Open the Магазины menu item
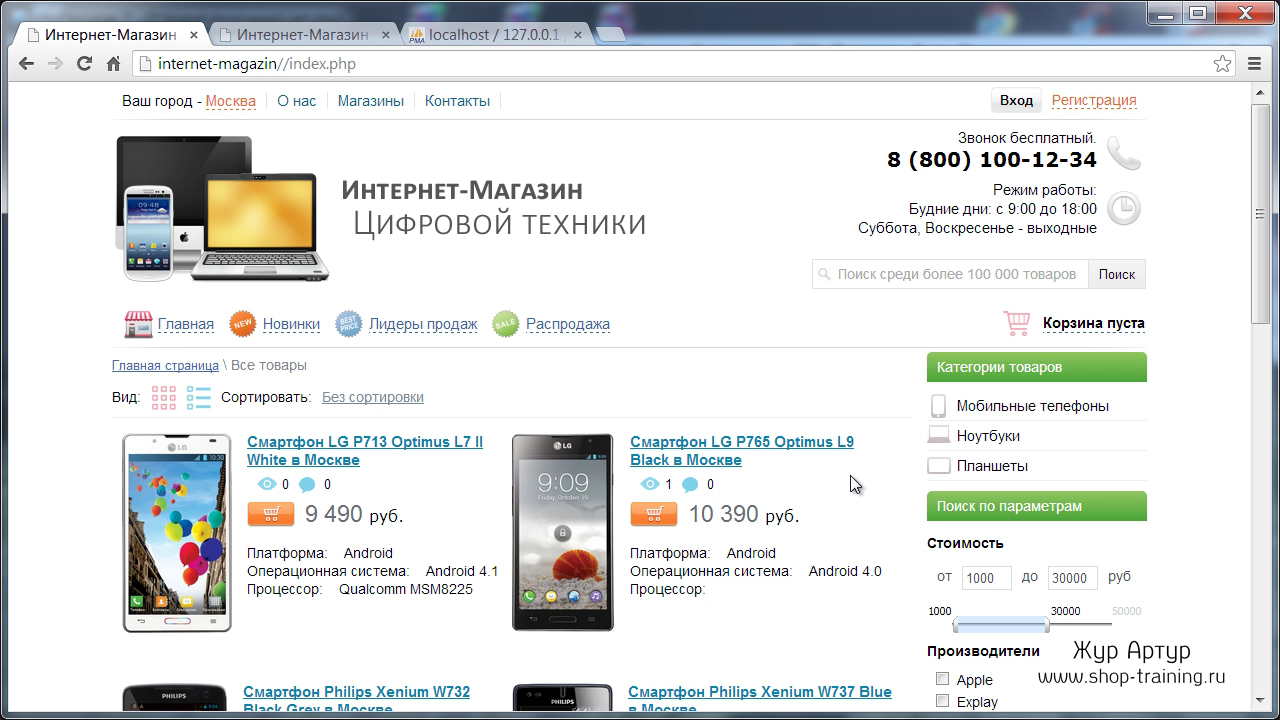 pos(371,101)
